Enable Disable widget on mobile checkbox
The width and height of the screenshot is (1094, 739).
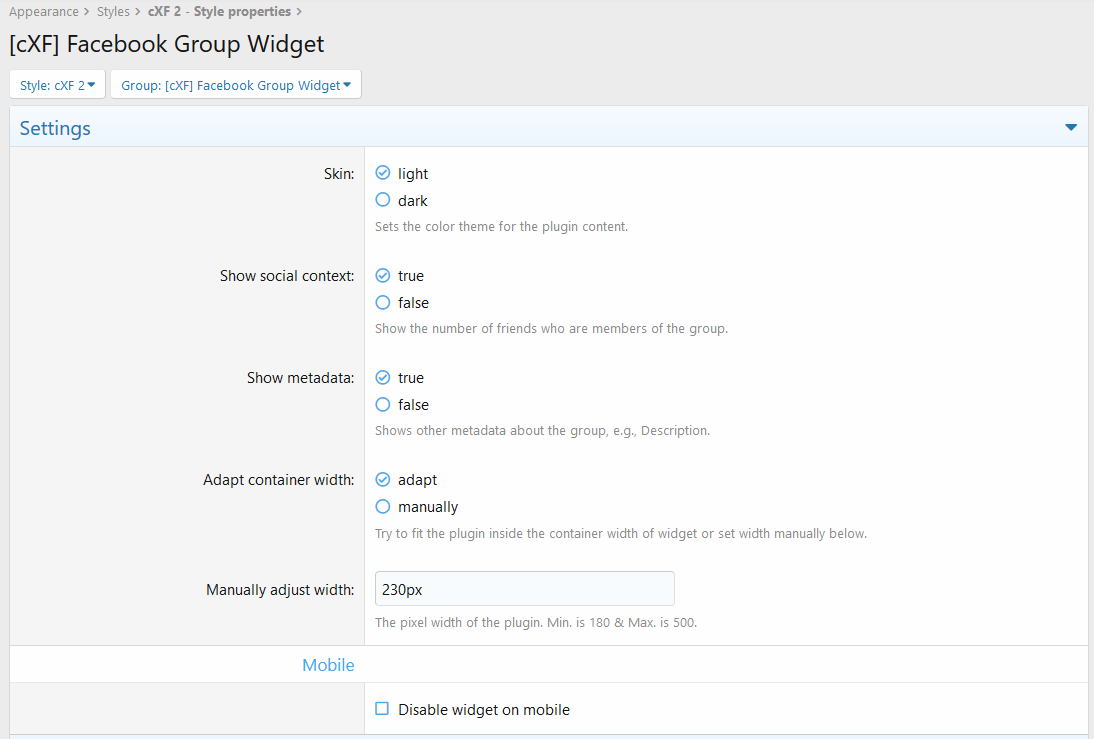(382, 709)
